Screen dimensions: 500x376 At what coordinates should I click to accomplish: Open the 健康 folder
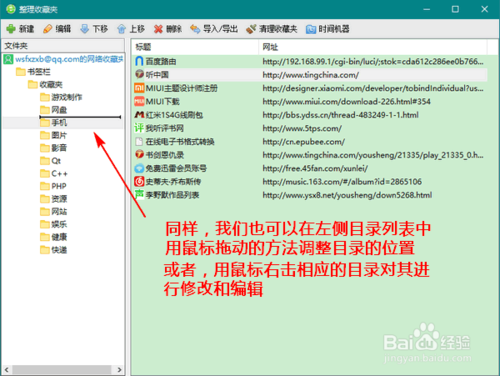(x=54, y=237)
